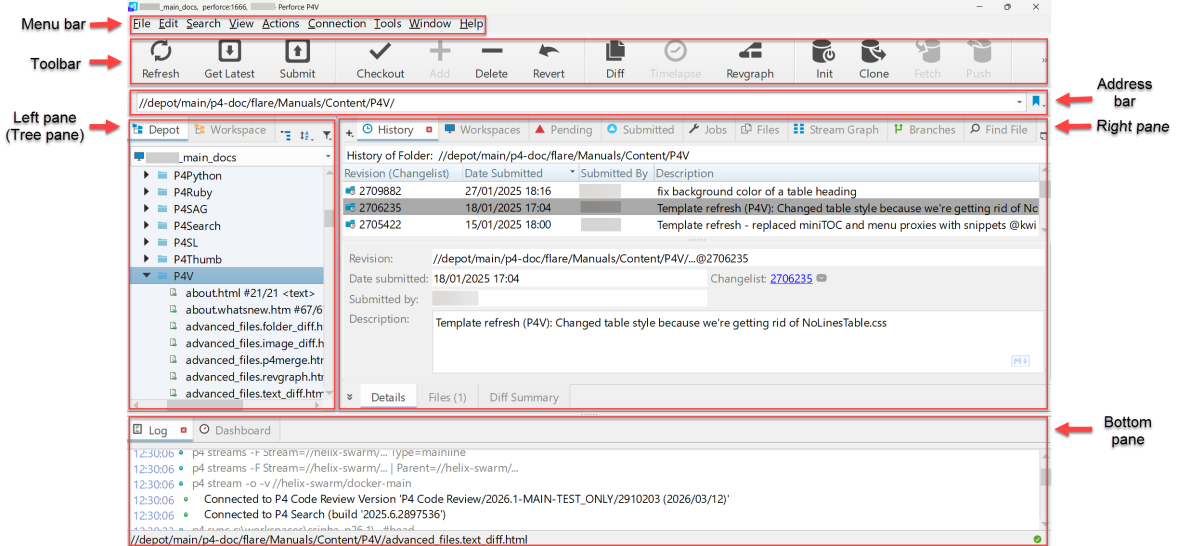Screen dimensions: 1177x546
Task: Click log line 'Connected to P4 Search'
Action: pyautogui.click(x=325, y=514)
